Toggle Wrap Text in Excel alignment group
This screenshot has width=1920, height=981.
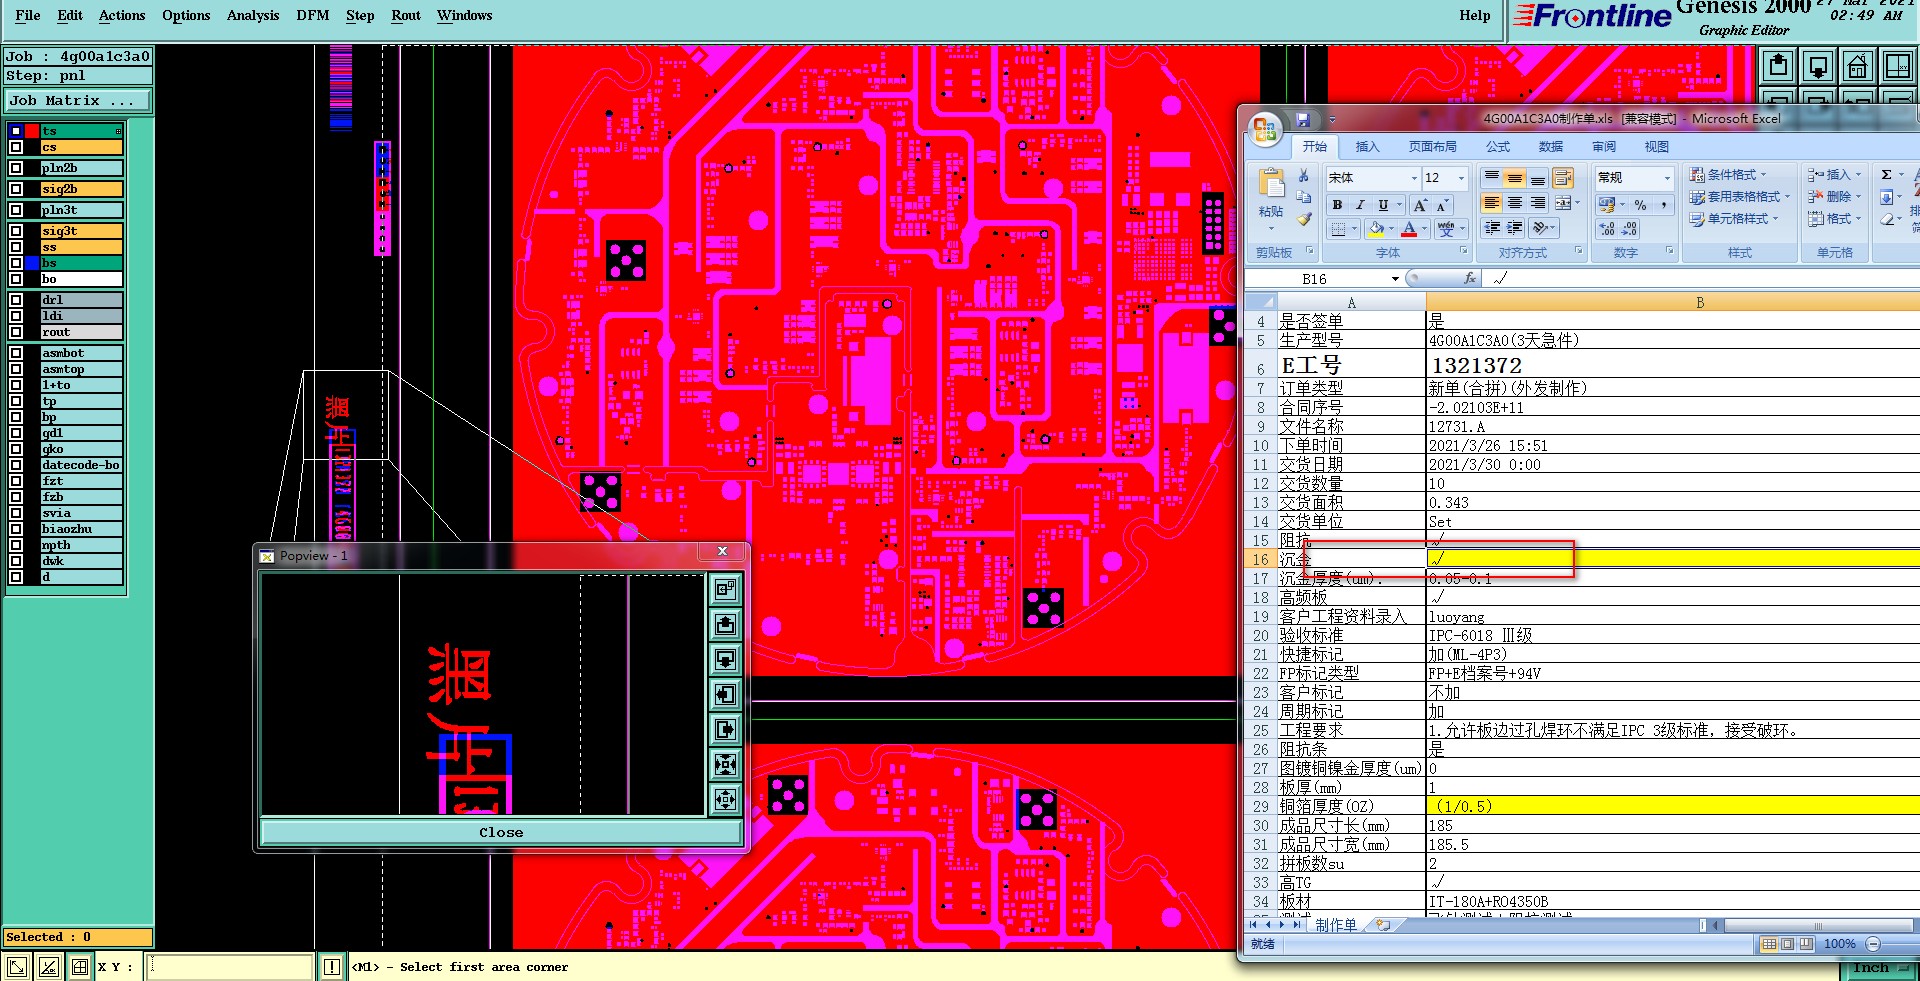tap(1562, 178)
